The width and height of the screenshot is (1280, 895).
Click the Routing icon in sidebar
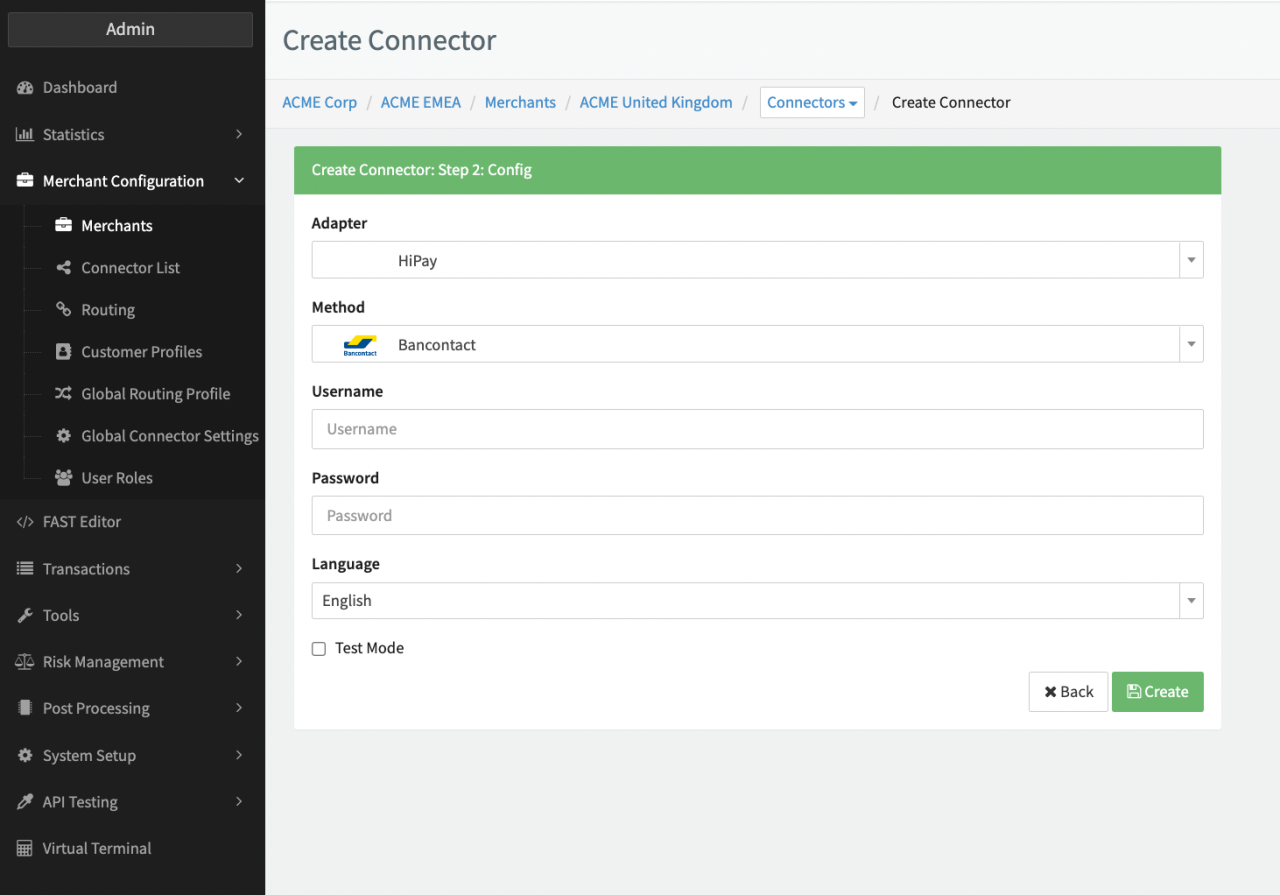pos(64,310)
